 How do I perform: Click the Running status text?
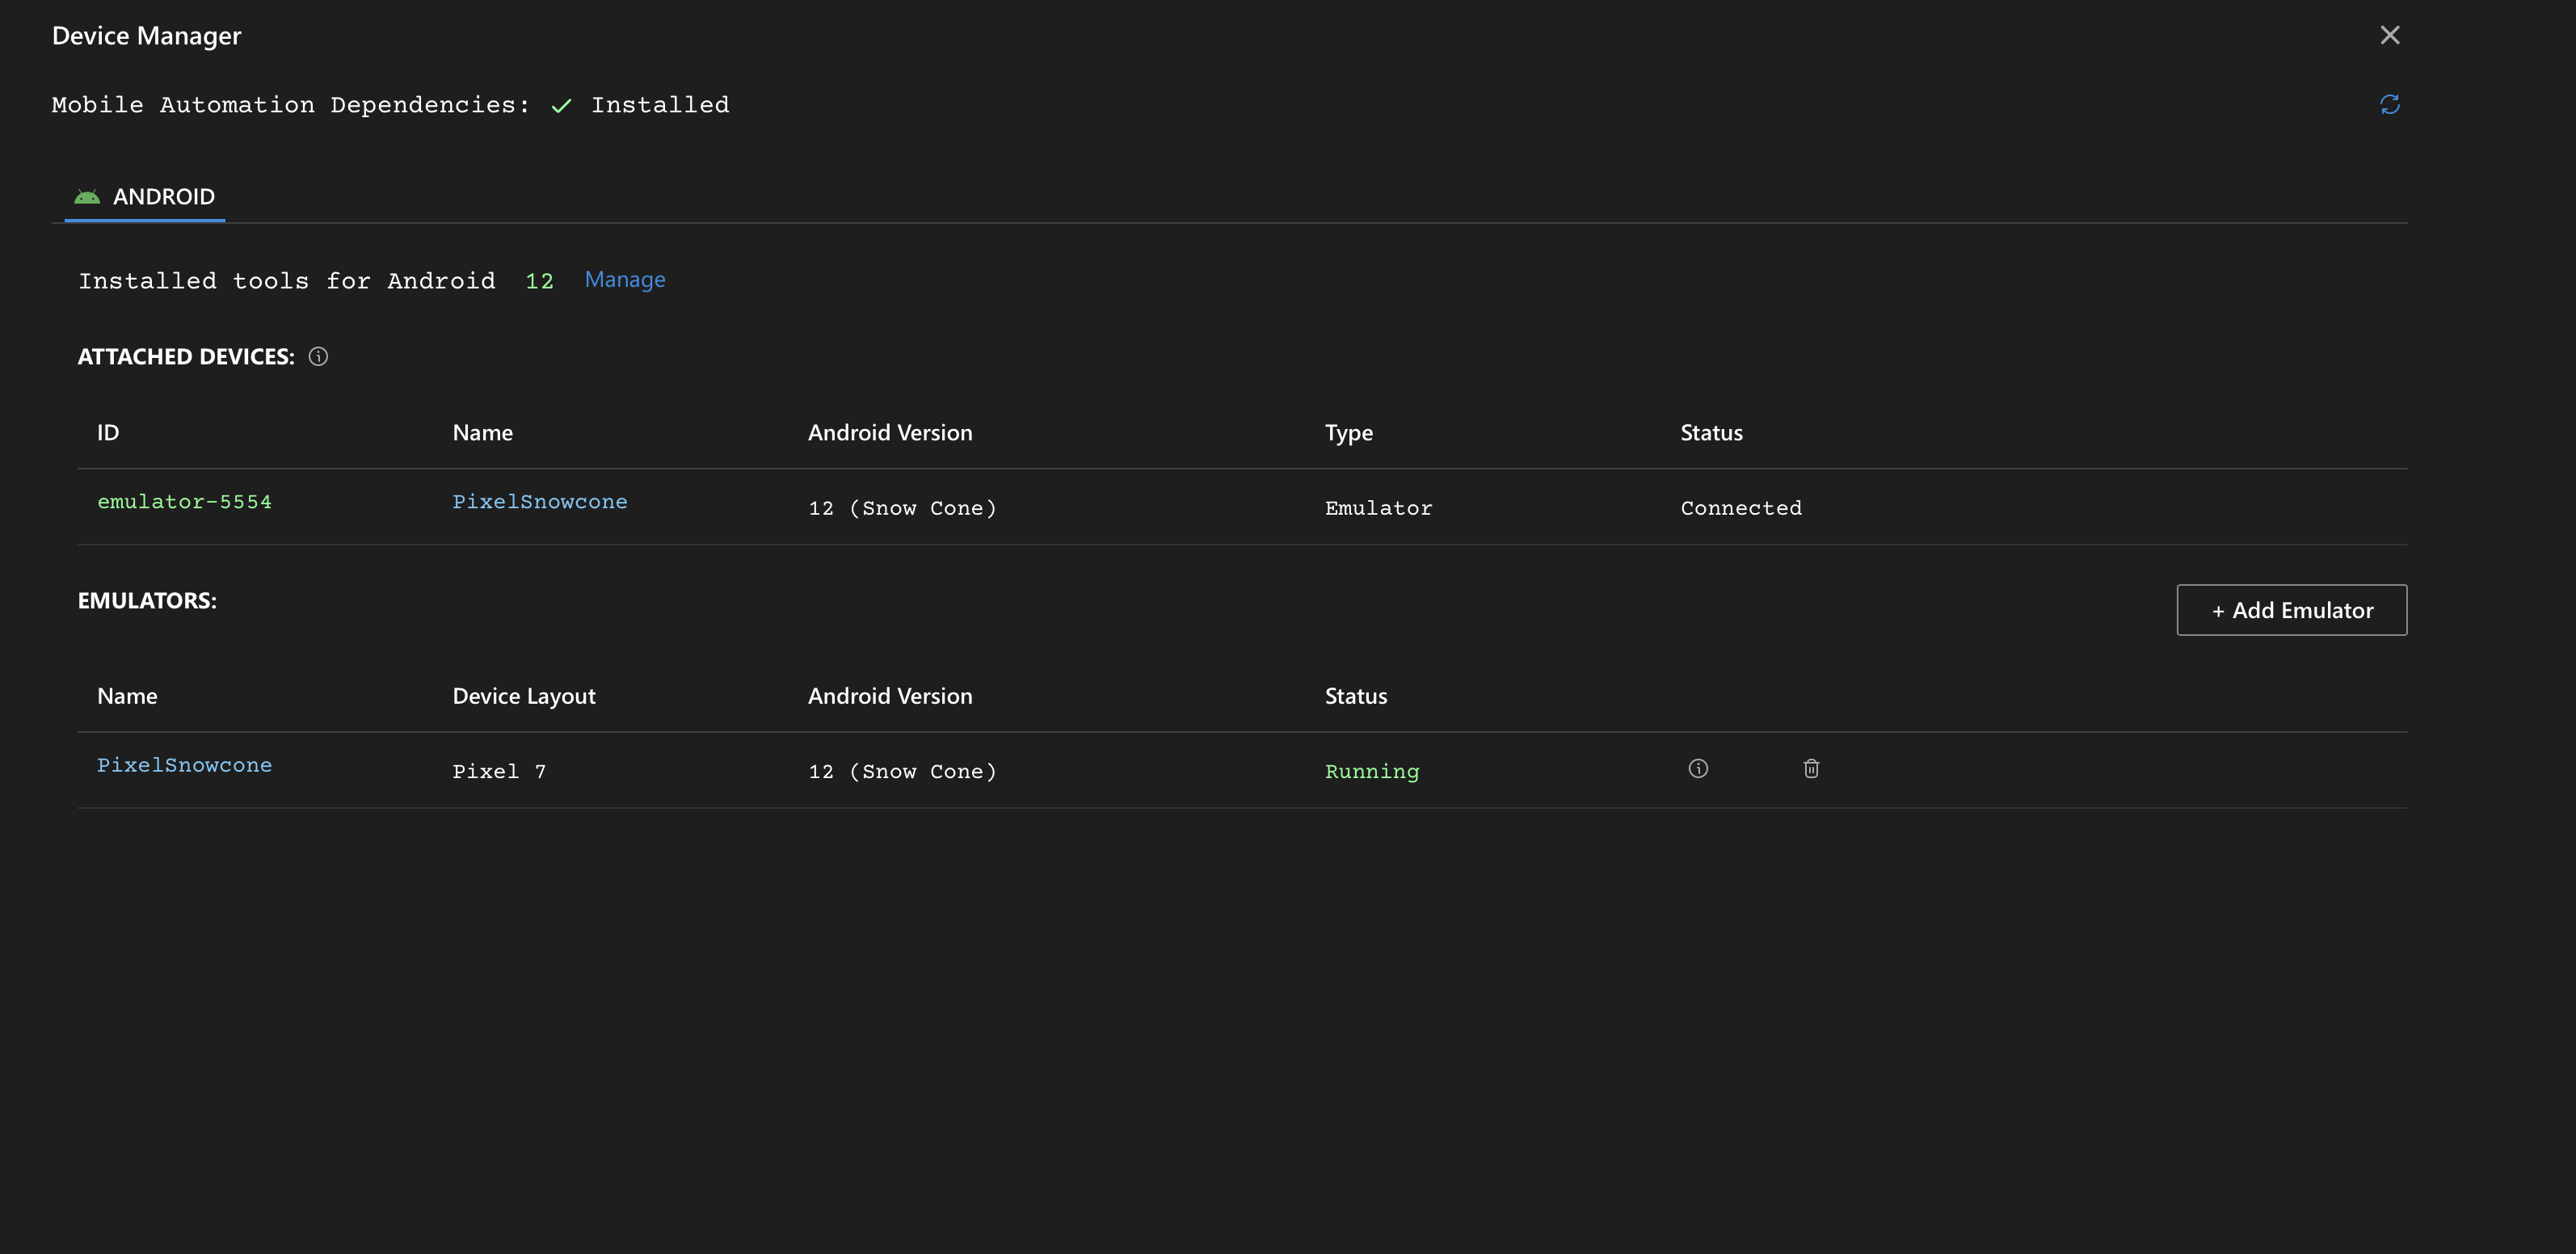1371,771
